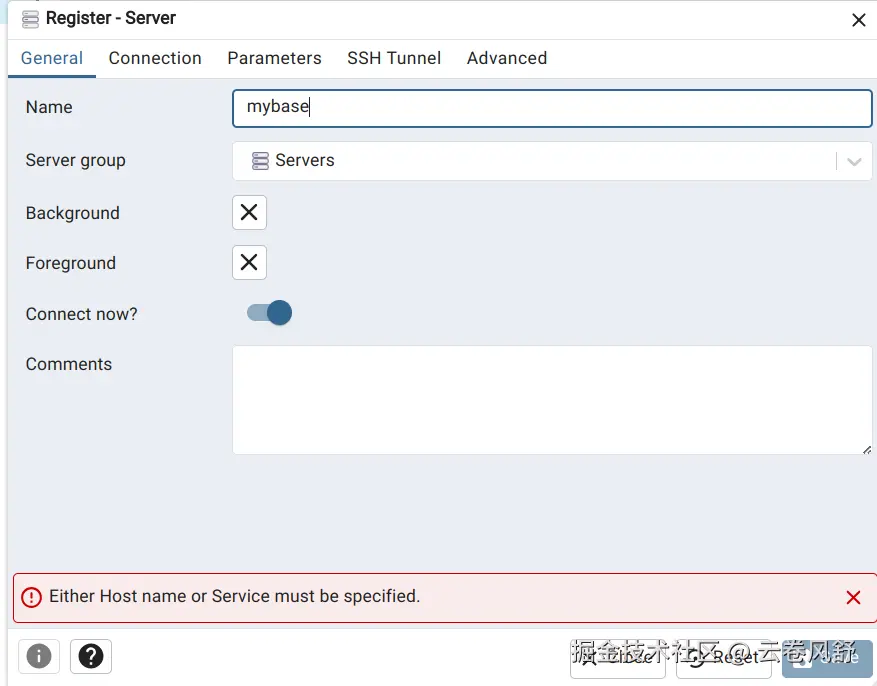Expand the Server group dropdown arrow

coord(854,162)
